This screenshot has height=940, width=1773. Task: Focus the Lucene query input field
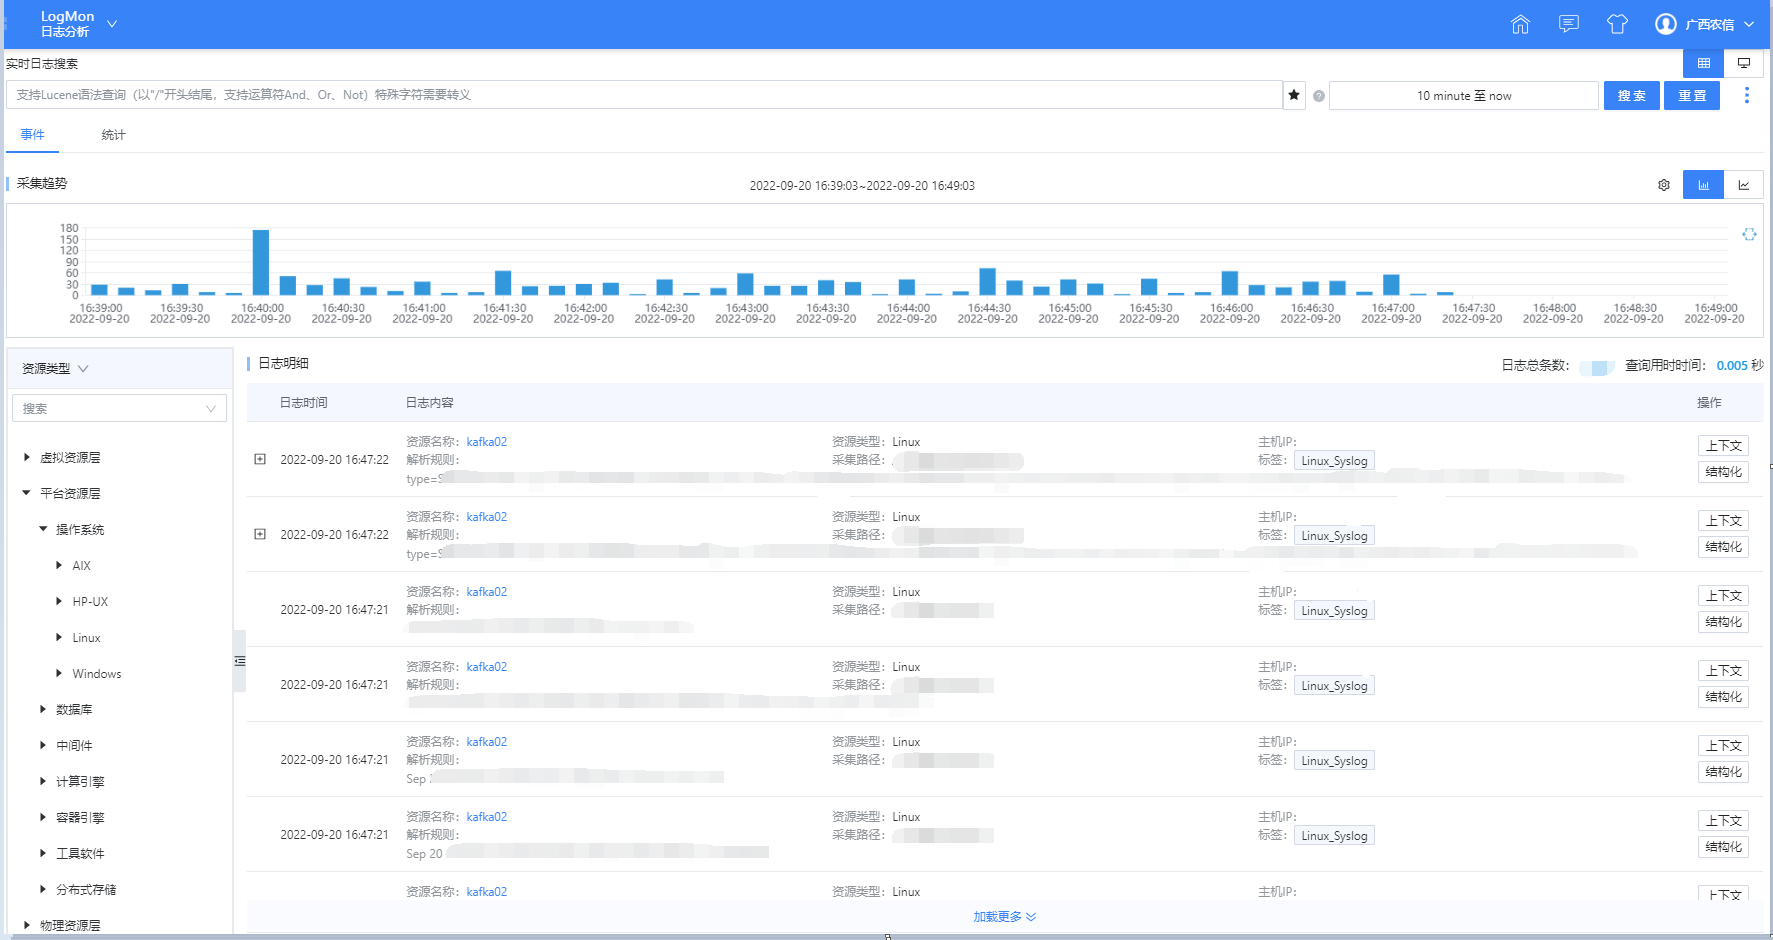pyautogui.click(x=644, y=95)
